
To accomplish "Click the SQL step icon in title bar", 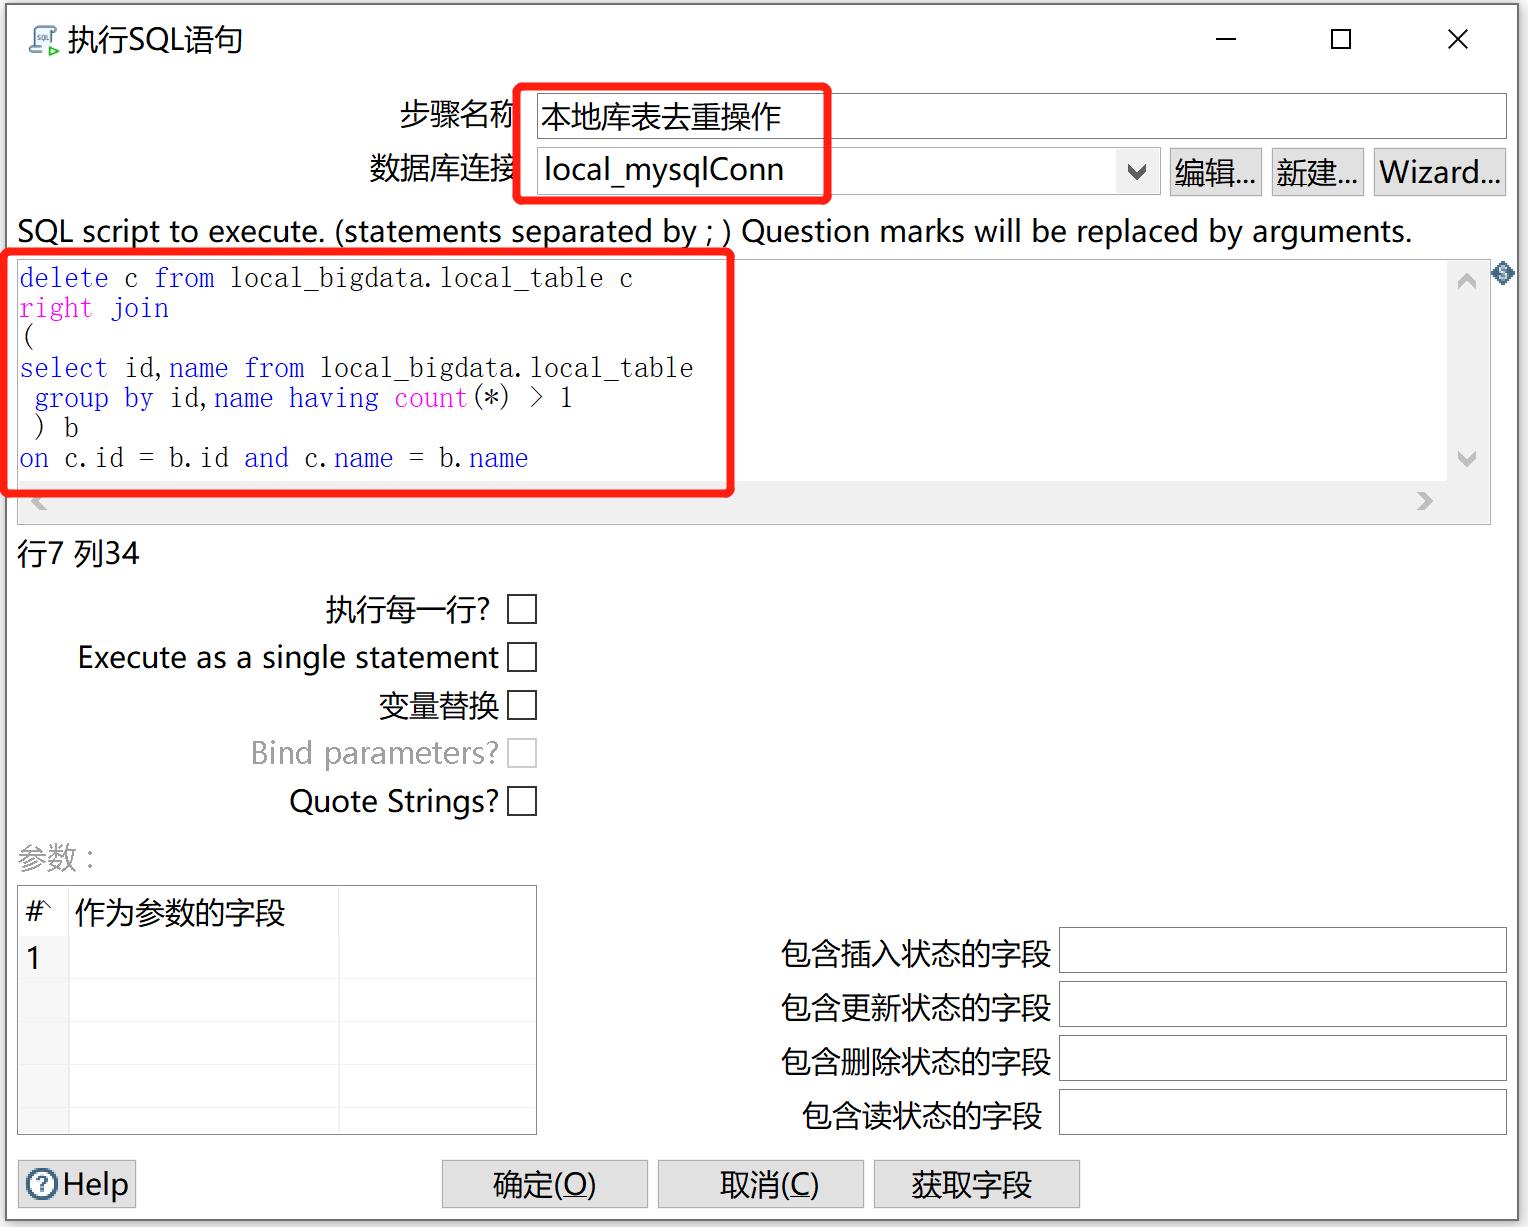I will [42, 40].
